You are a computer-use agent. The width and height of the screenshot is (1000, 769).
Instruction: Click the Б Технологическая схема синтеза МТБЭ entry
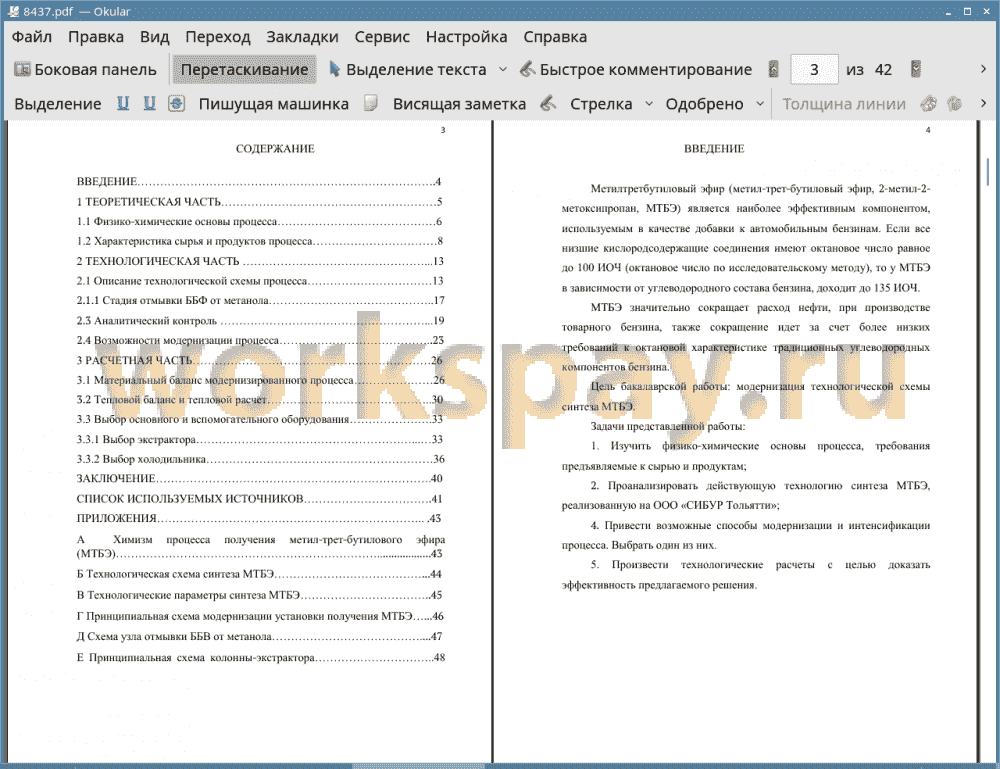click(x=259, y=575)
